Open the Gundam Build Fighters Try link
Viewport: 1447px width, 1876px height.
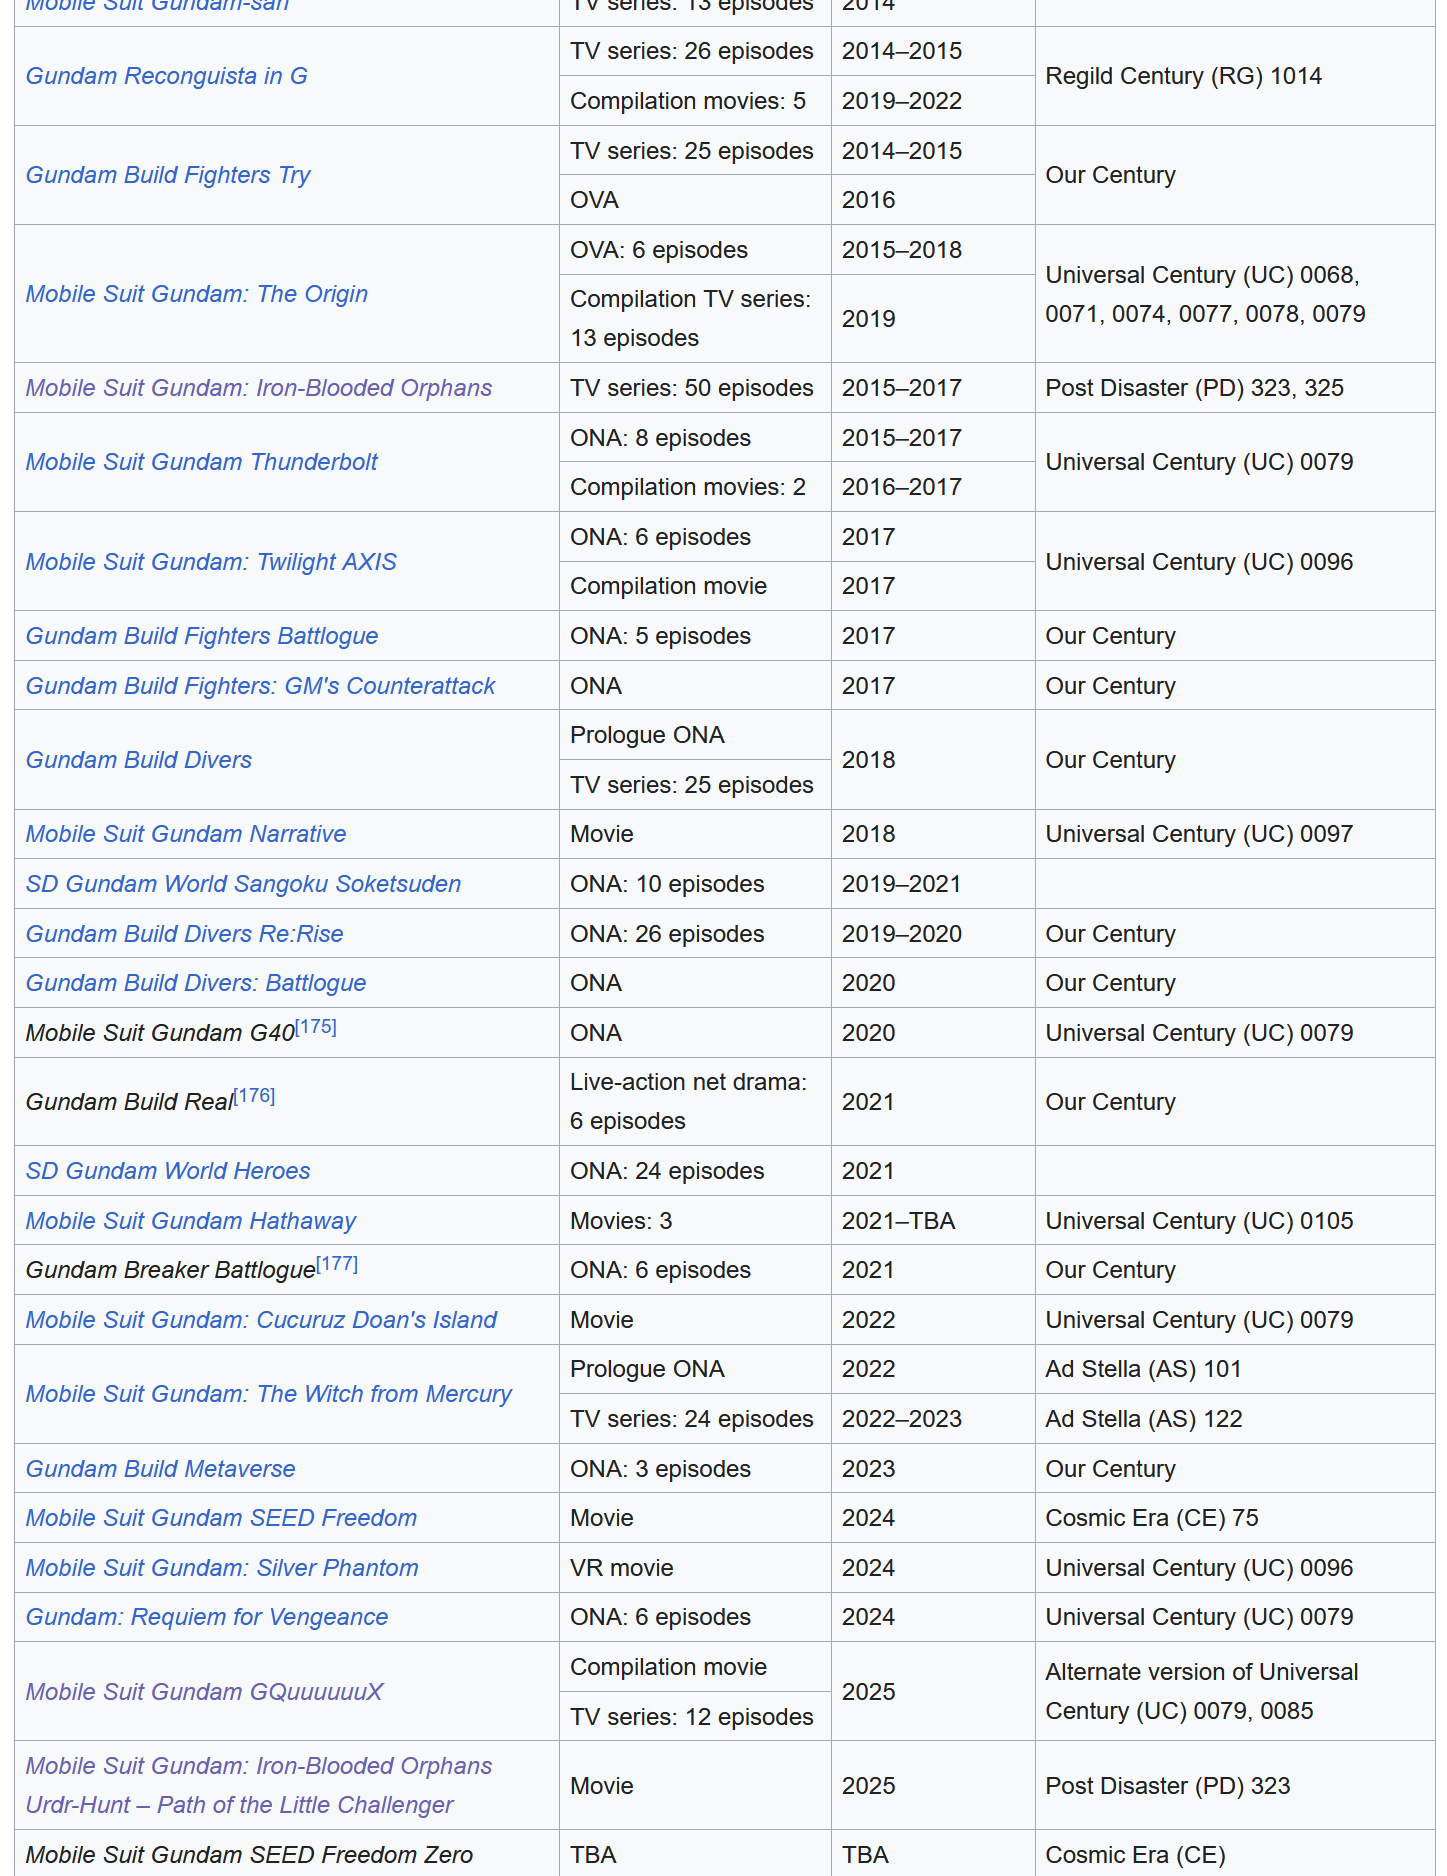pos(168,175)
